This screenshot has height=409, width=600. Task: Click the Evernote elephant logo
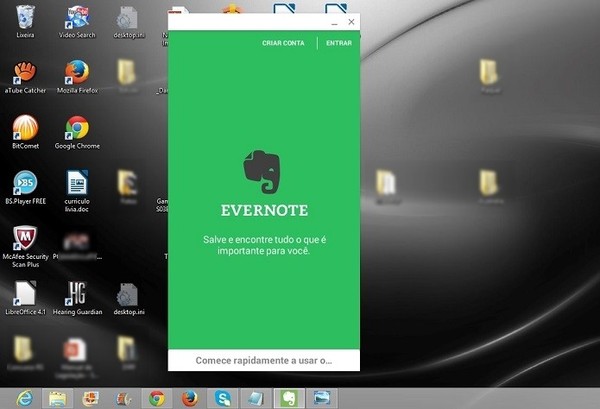262,172
